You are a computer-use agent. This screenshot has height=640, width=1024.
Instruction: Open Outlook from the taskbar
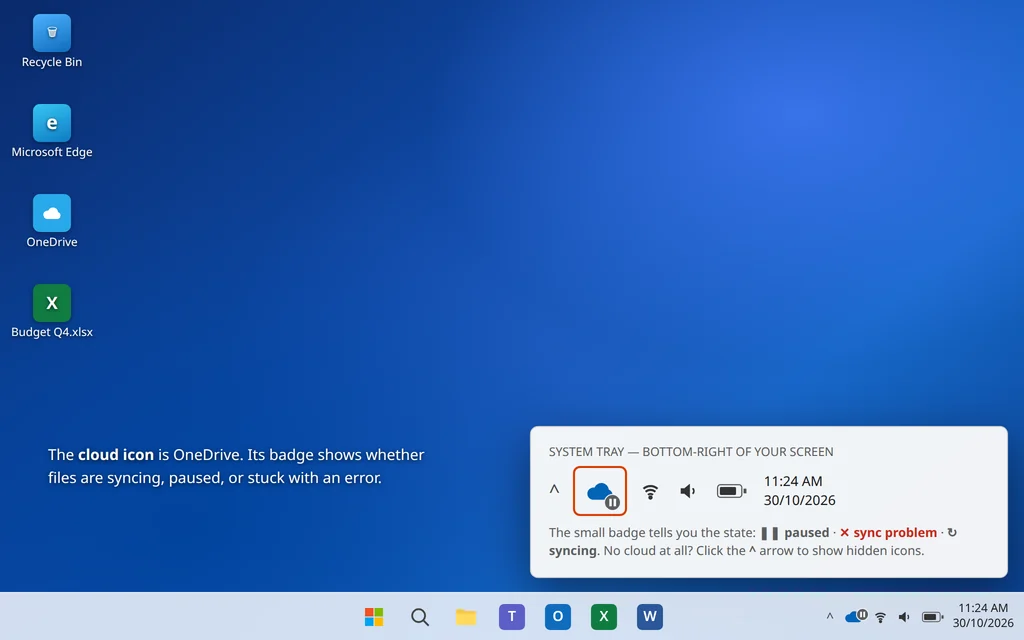tap(558, 616)
